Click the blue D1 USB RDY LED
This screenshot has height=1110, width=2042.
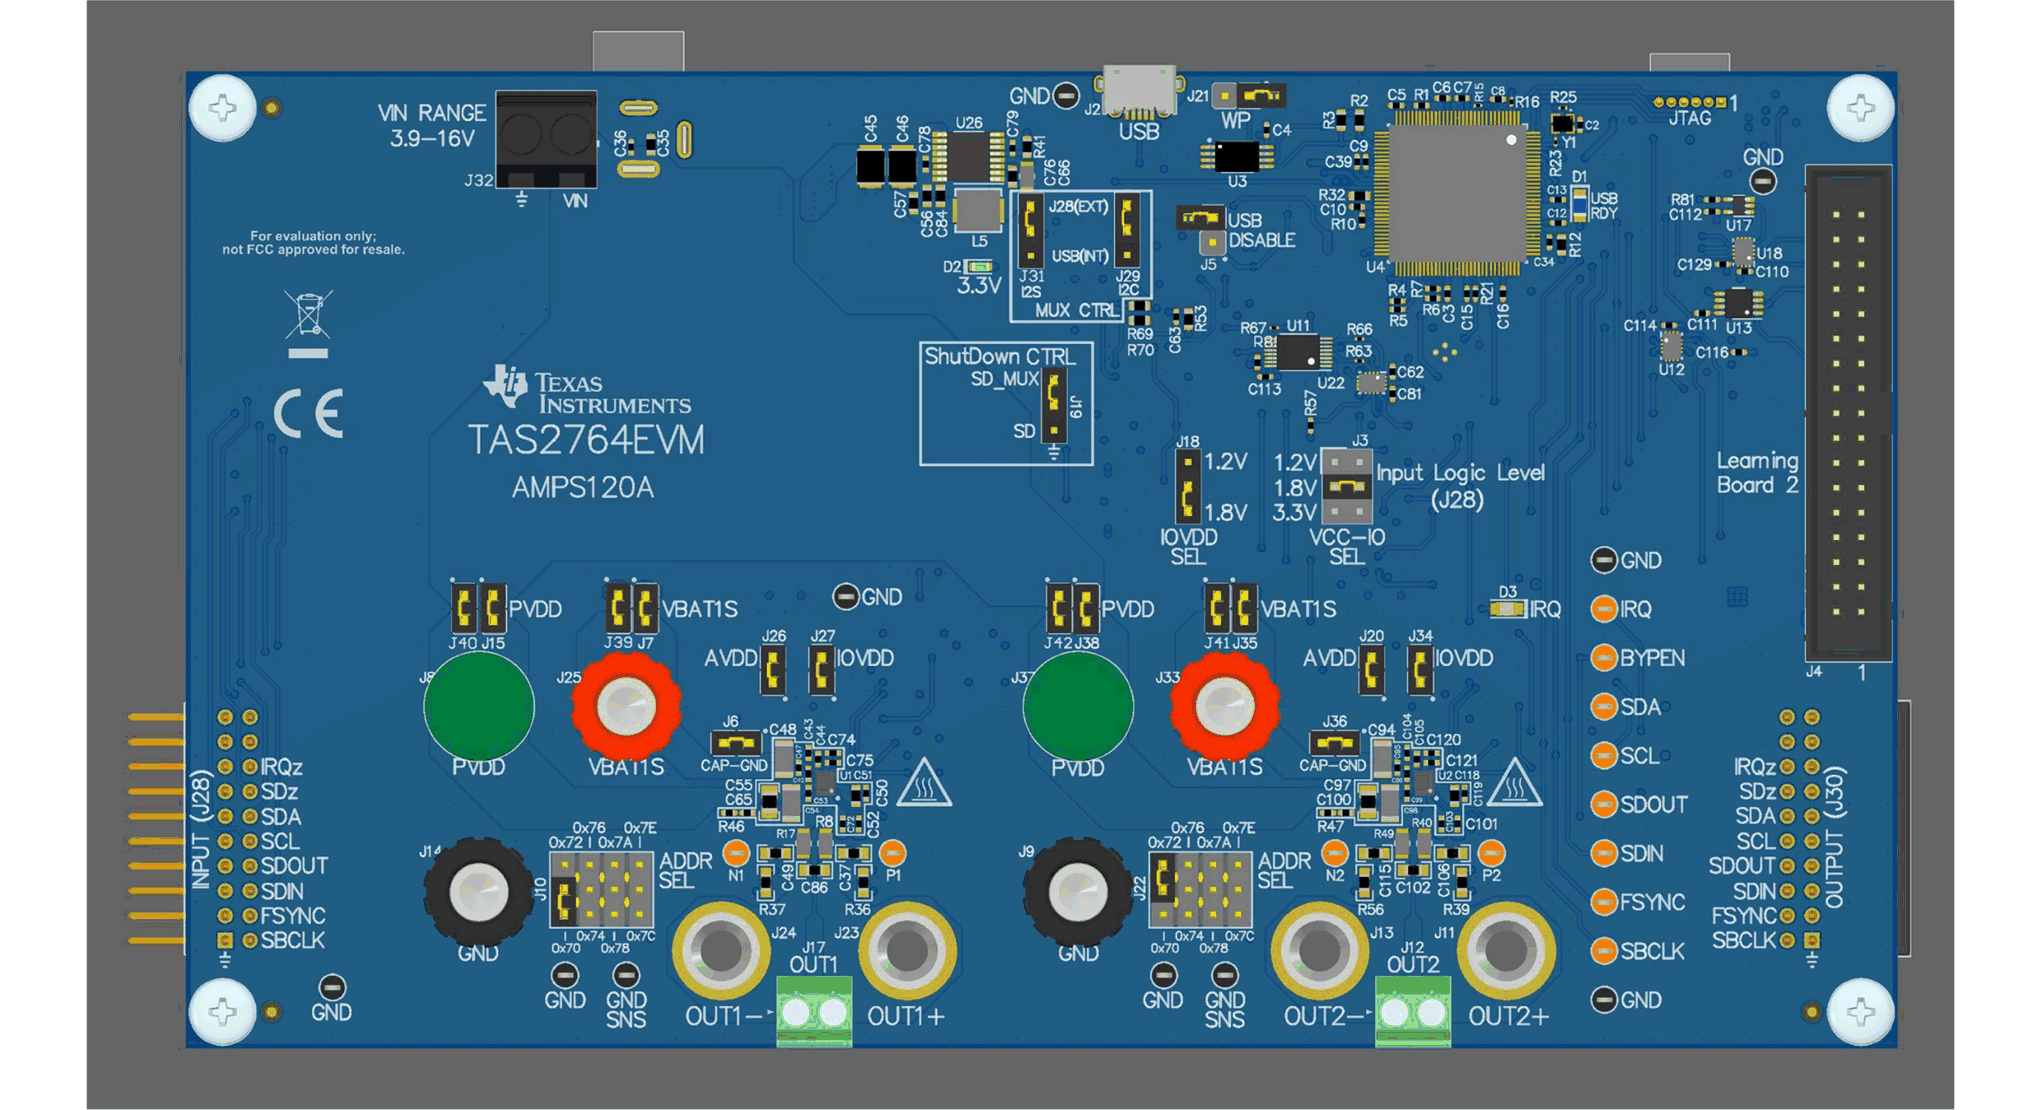(1579, 204)
